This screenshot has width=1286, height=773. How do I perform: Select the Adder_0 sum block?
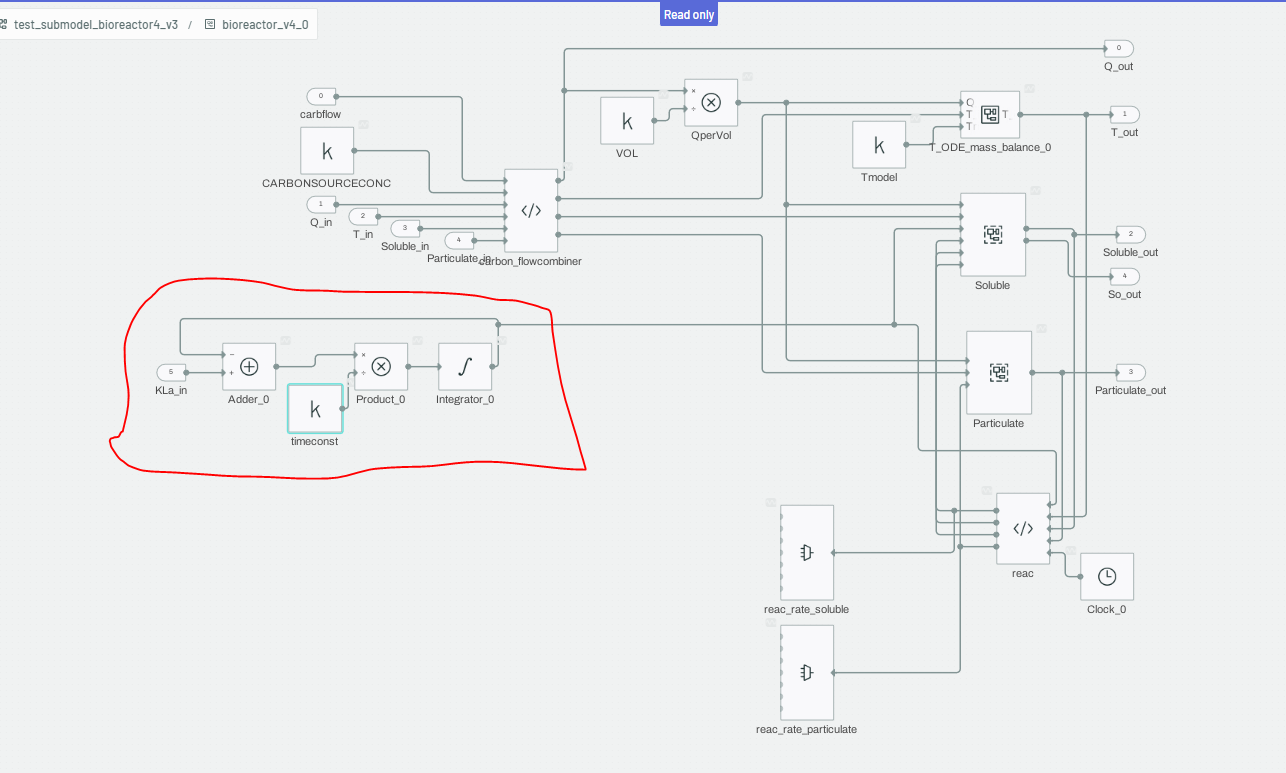pyautogui.click(x=249, y=367)
